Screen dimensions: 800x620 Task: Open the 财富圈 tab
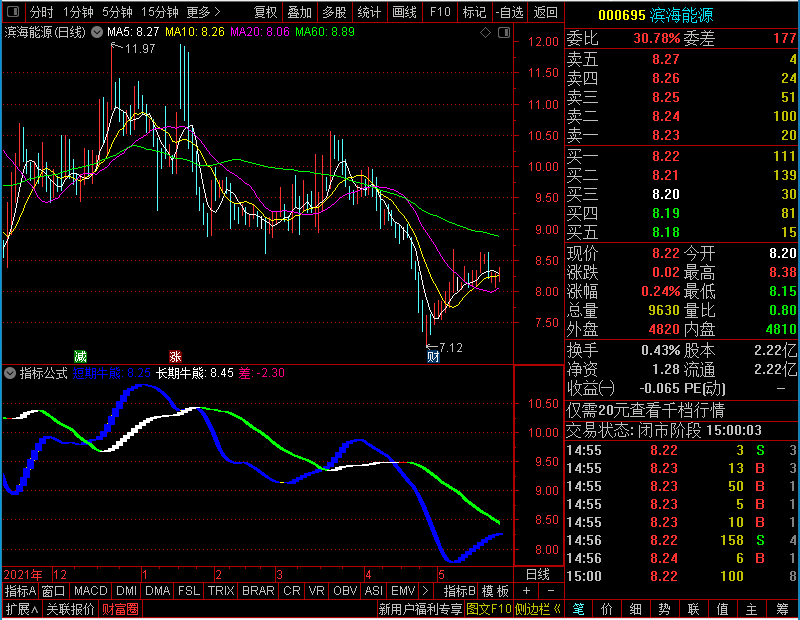120,609
